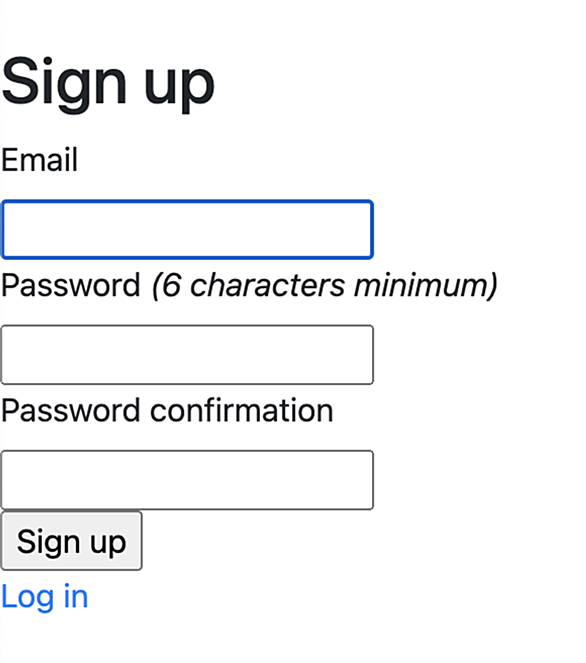The width and height of the screenshot is (586, 663).
Task: Create account via Sign up button
Action: [71, 541]
